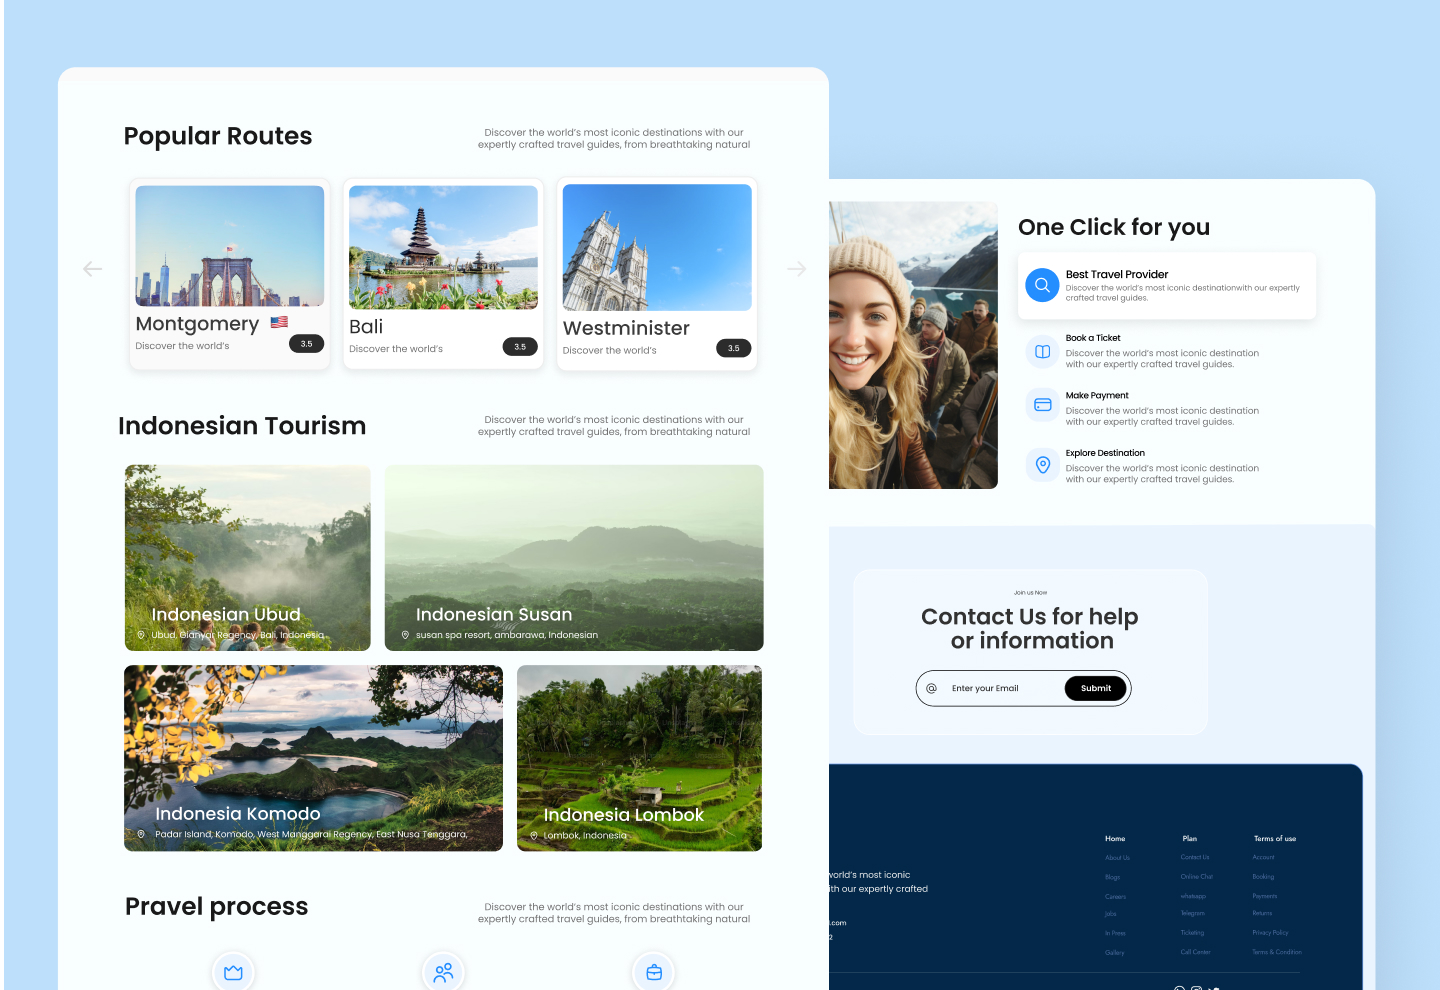Open the Indonesian Ubud tourism image
This screenshot has height=990, width=1440.
[x=247, y=557]
